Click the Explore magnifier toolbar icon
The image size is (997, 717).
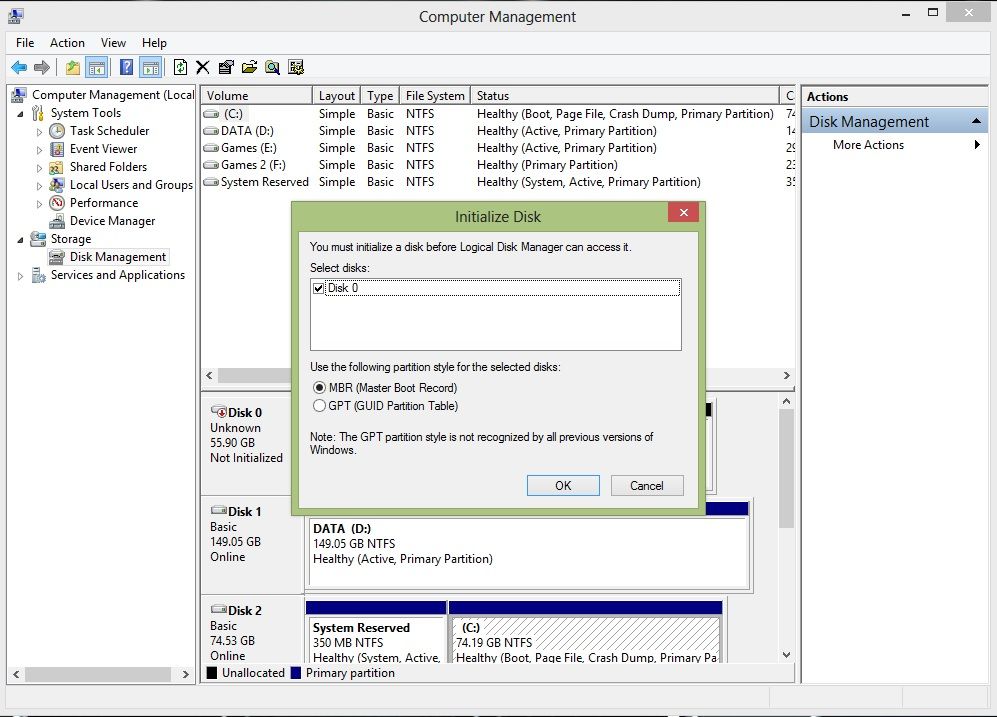tap(273, 67)
